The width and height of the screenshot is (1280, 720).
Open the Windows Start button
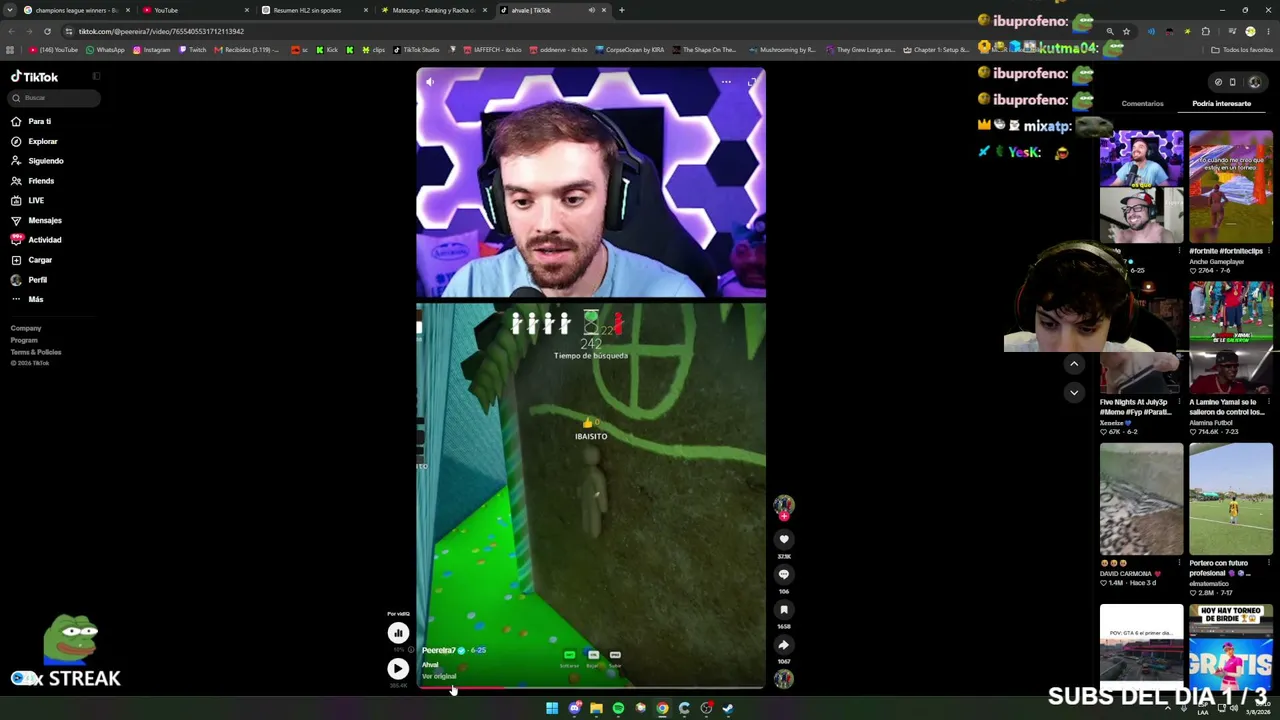pos(552,708)
